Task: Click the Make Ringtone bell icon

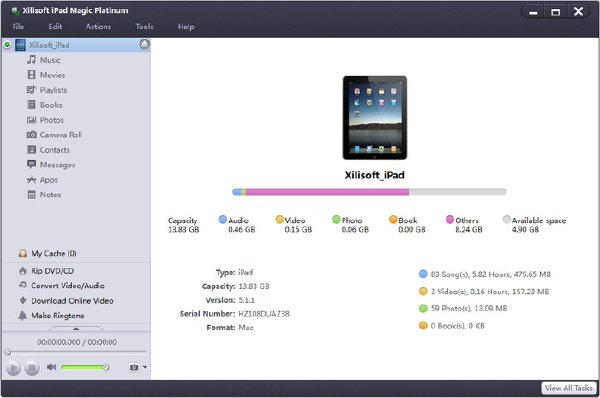Action: [x=23, y=315]
